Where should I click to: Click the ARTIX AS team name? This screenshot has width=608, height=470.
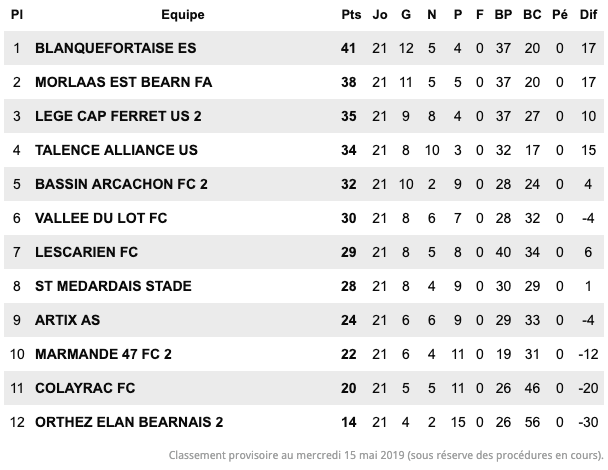pos(67,320)
